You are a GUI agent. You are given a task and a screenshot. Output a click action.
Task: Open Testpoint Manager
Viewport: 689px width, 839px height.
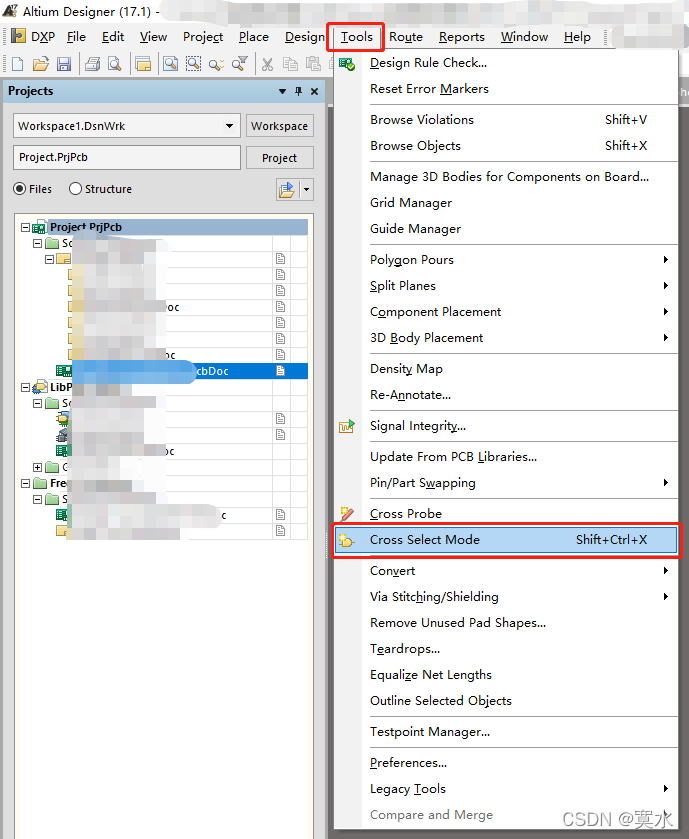coord(506,731)
